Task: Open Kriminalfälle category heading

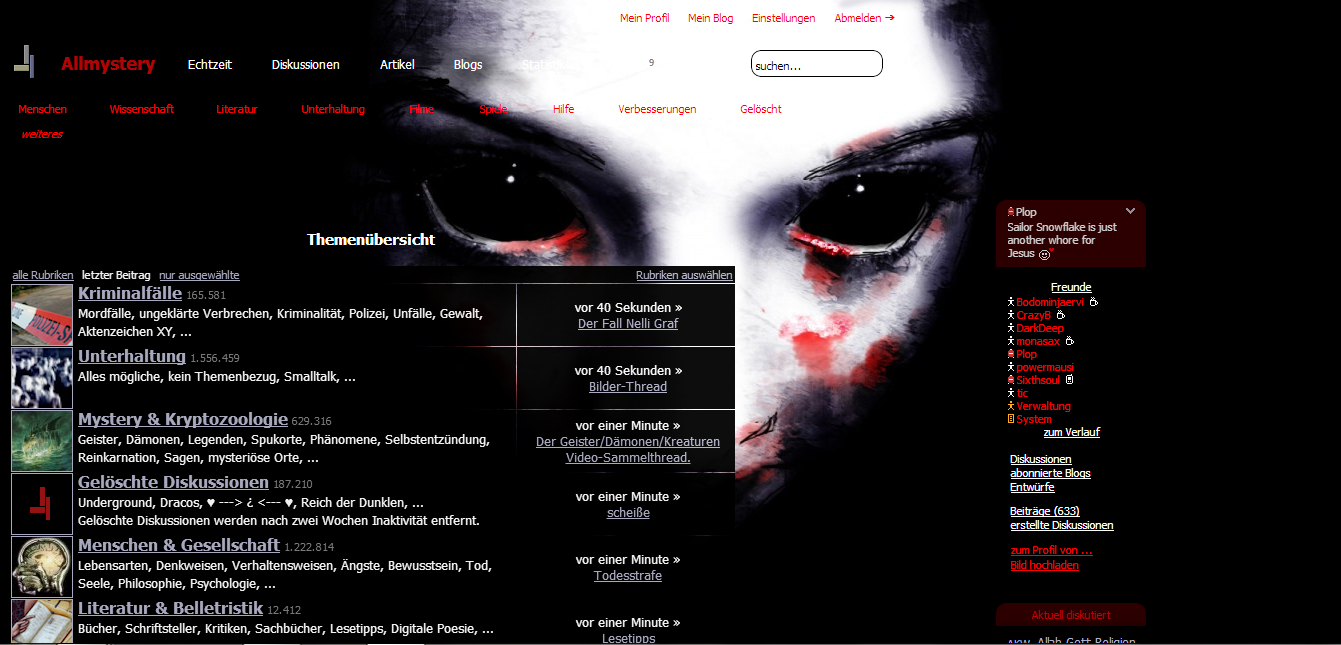Action: 130,294
